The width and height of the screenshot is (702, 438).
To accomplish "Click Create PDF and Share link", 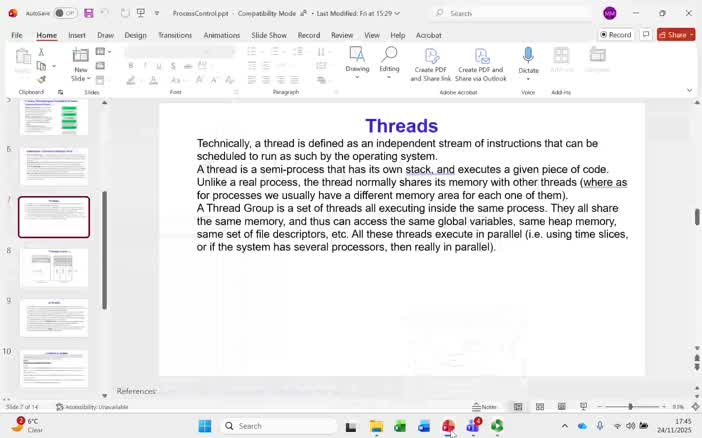I will pos(431,65).
